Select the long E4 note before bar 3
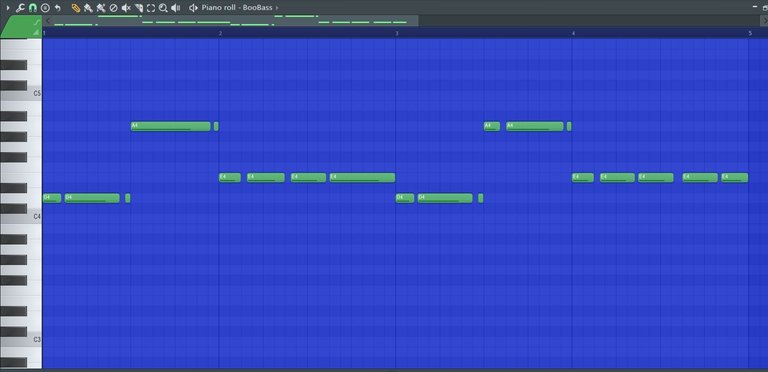This screenshot has height=372, width=768. [x=362, y=178]
